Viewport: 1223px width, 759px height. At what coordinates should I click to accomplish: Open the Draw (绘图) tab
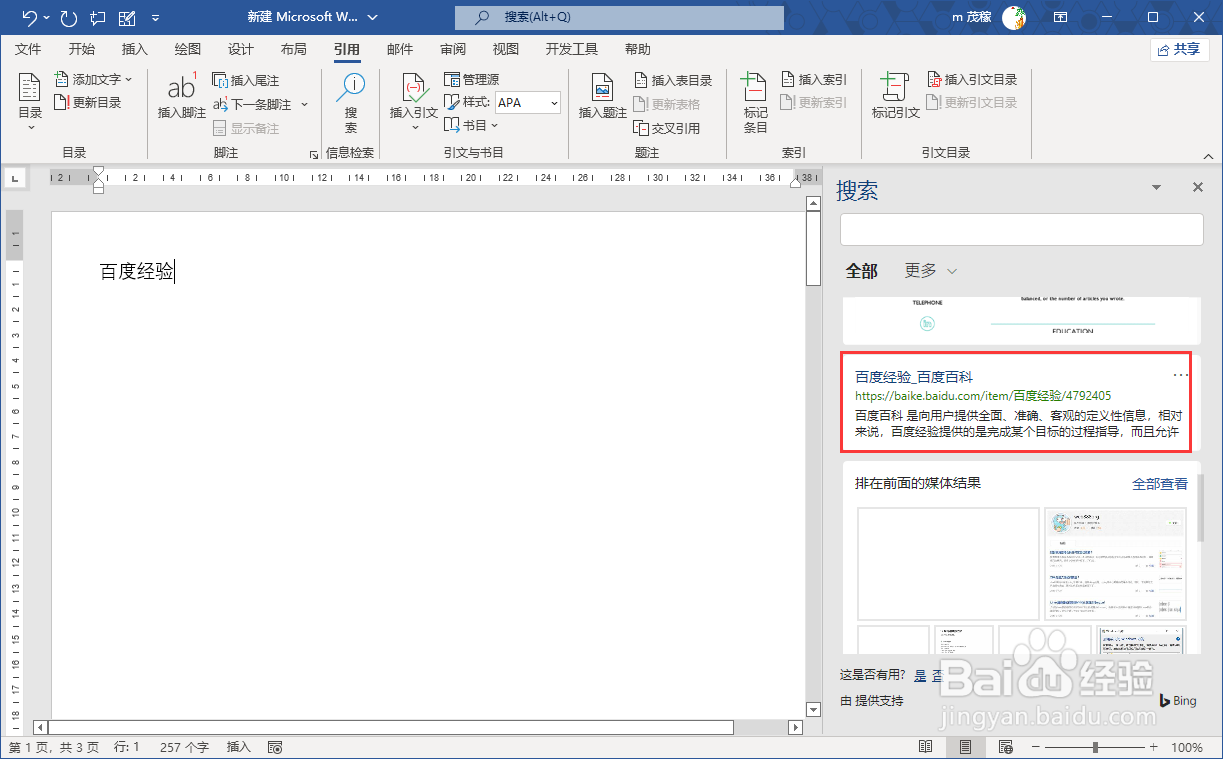point(188,49)
